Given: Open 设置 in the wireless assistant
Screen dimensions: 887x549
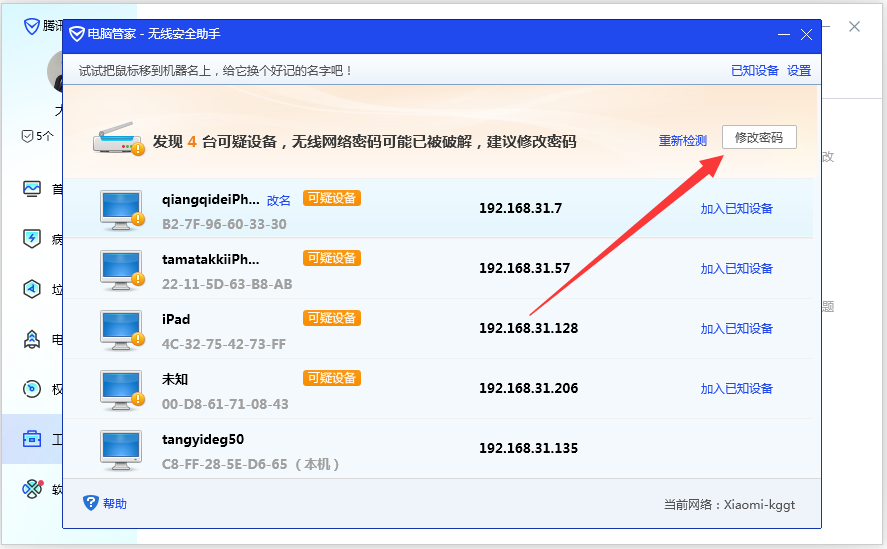Looking at the screenshot, I should tap(799, 71).
